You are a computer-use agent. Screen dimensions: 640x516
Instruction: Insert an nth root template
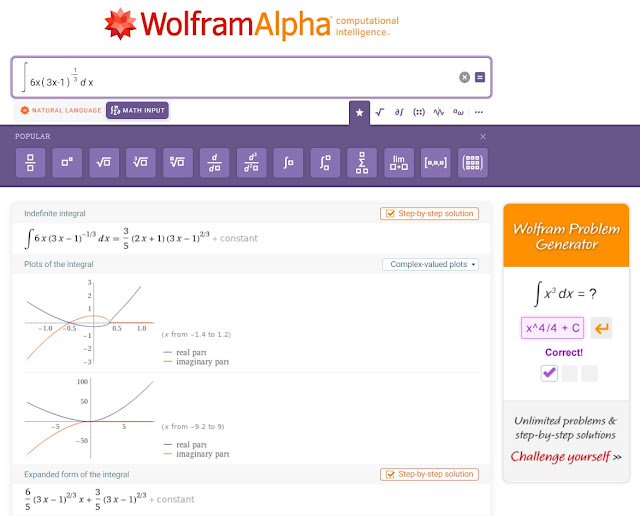click(178, 163)
